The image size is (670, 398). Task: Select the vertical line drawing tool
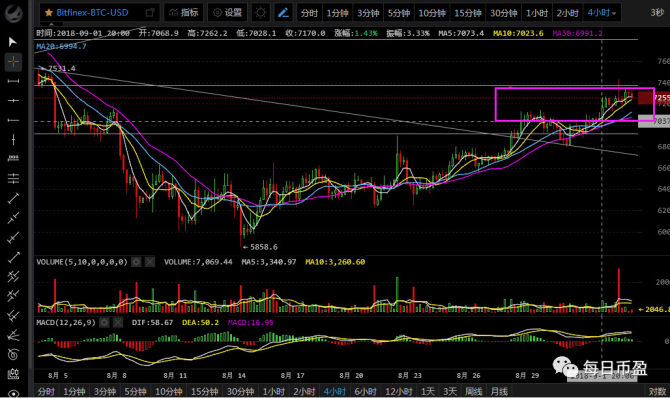13,139
